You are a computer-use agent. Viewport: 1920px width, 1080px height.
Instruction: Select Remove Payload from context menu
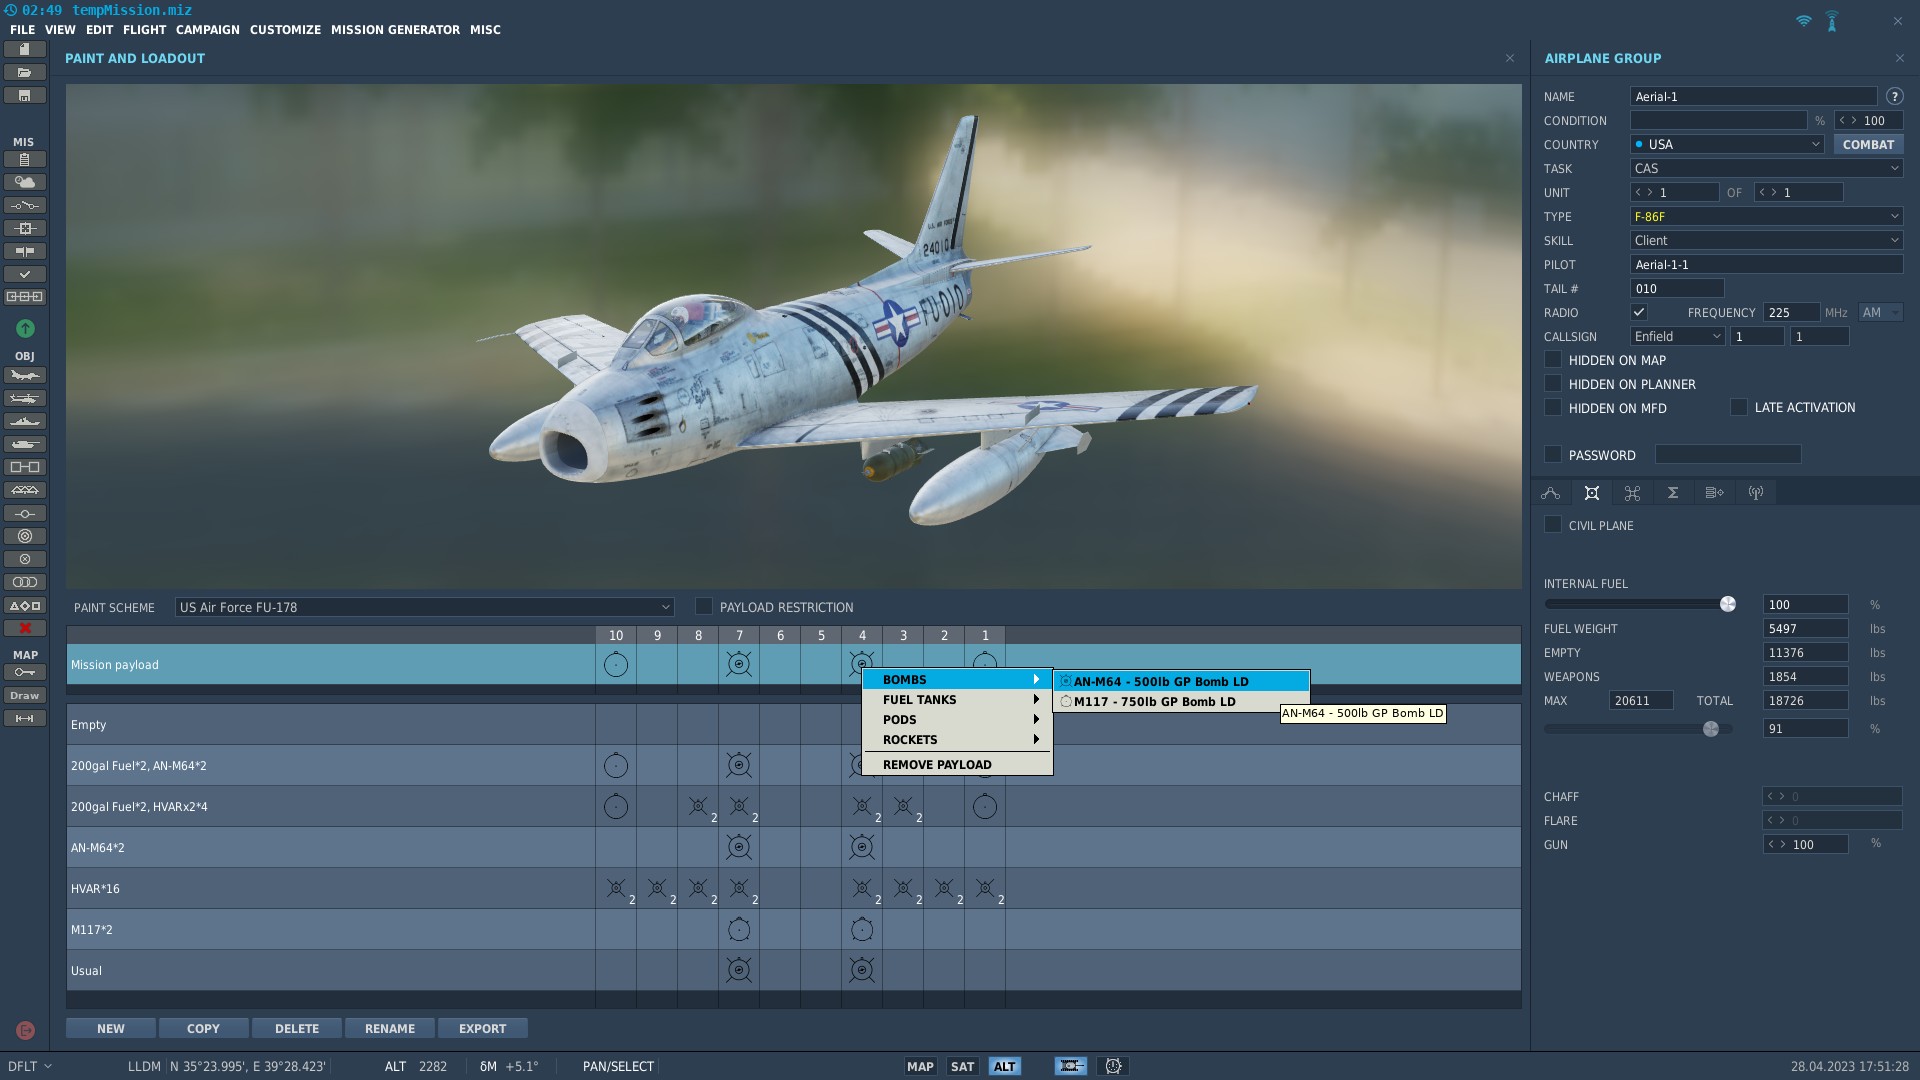coord(957,765)
